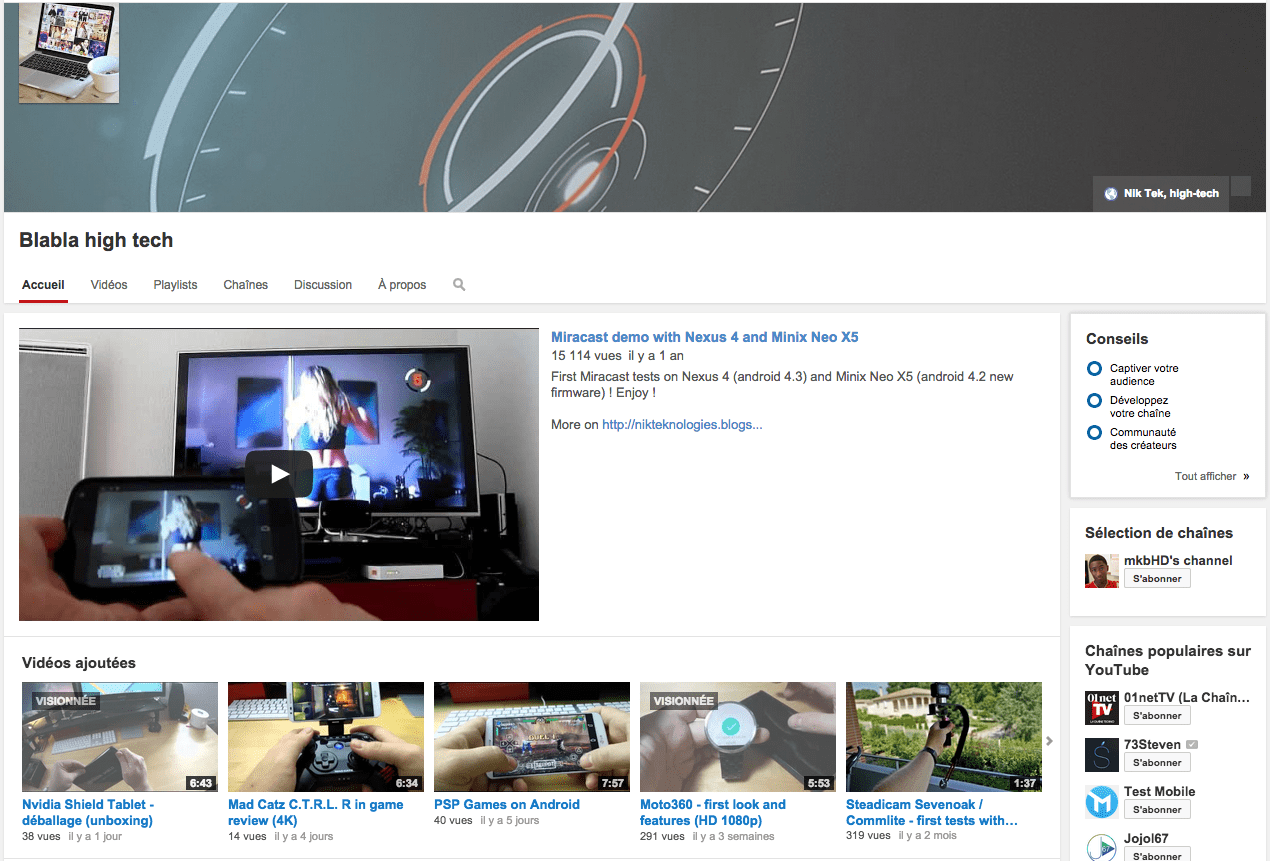Open Mad Catz C.T.R.L. R video thumbnail
The height and width of the screenshot is (861, 1270).
pyautogui.click(x=326, y=737)
